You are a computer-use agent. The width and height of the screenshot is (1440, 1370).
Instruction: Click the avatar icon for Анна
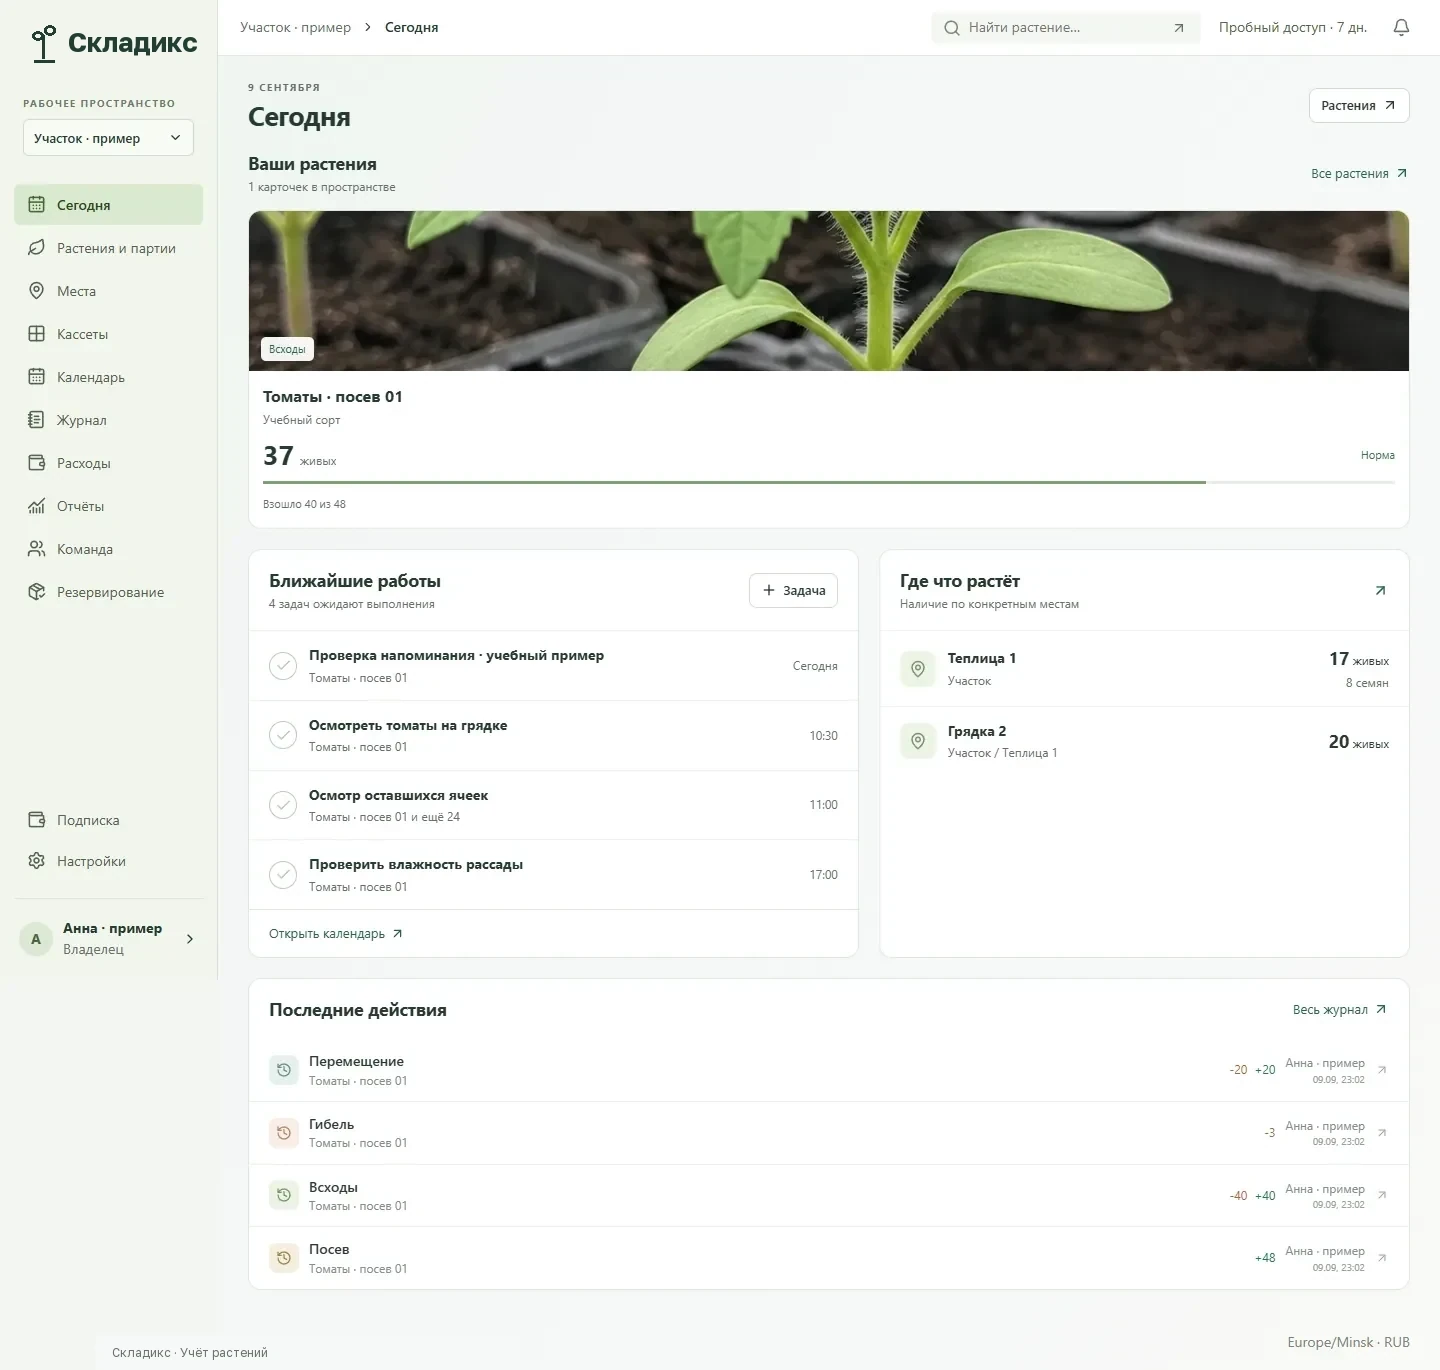click(x=36, y=939)
